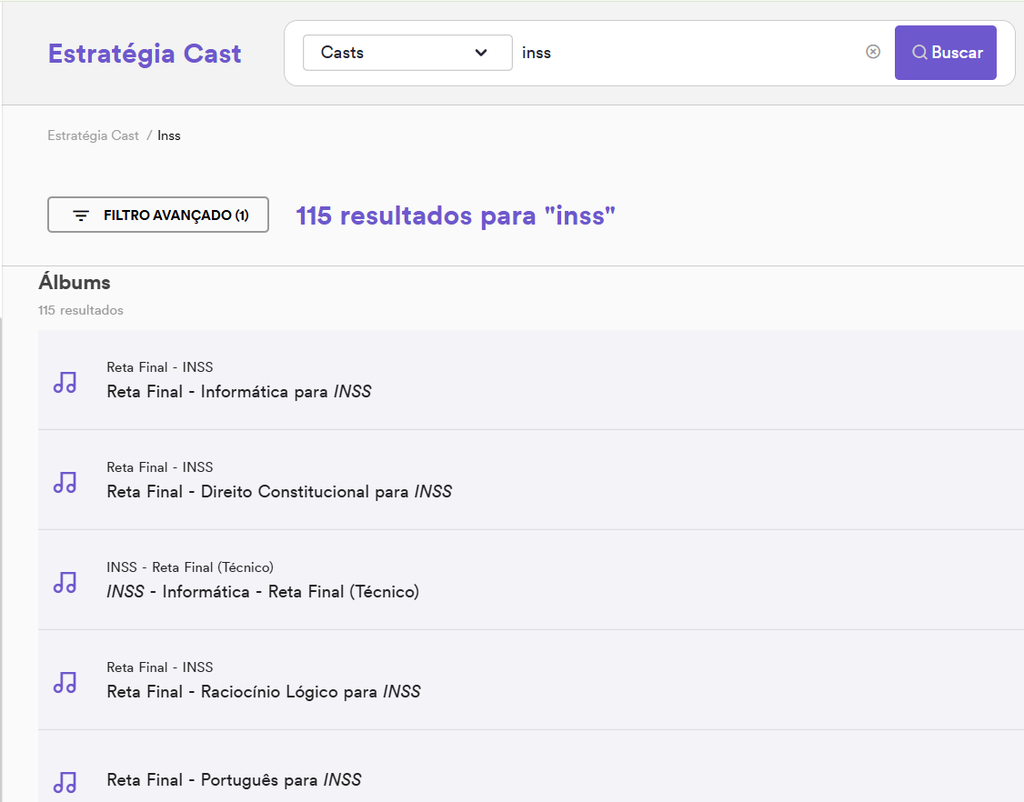Click 'INSS - Reta Final (Técnico)' subtitle text

(x=190, y=568)
